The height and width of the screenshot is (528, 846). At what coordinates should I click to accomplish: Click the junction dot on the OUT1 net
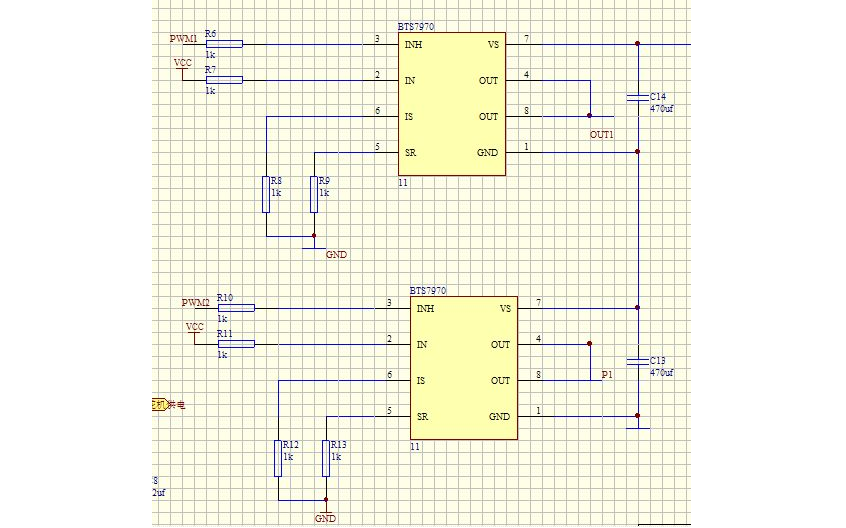(590, 116)
